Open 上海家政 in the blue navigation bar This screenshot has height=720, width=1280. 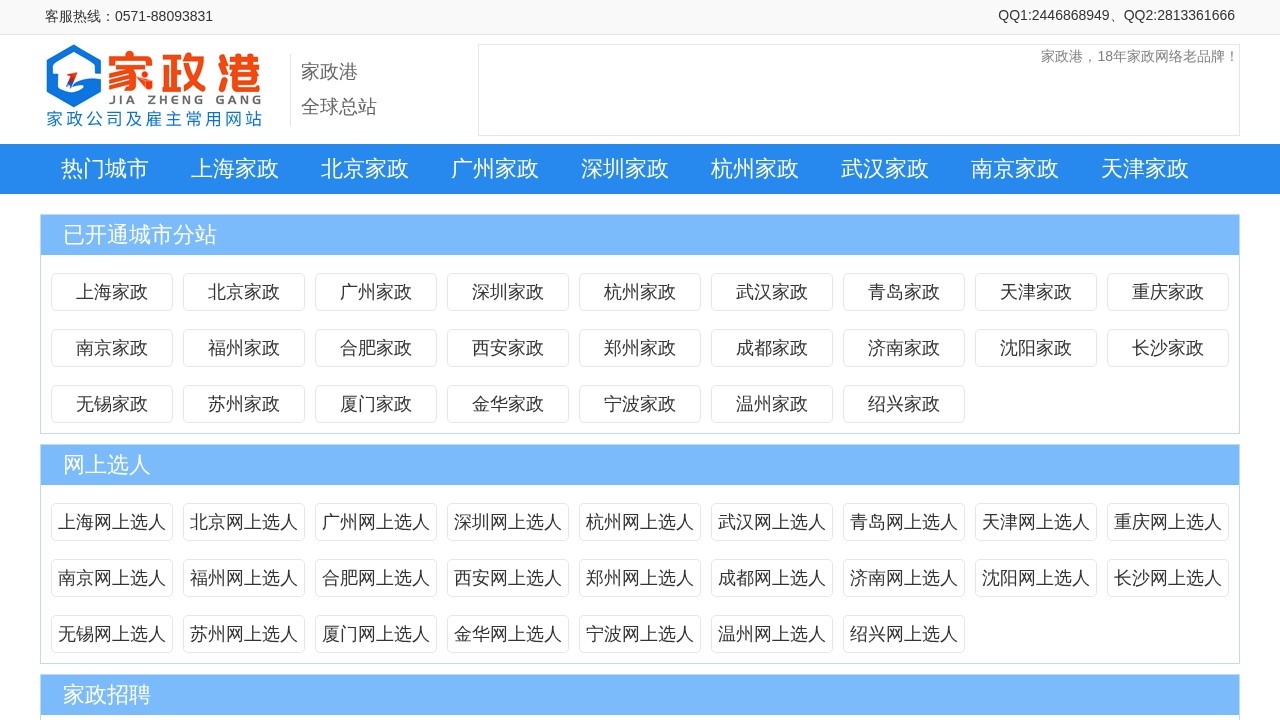(235, 169)
